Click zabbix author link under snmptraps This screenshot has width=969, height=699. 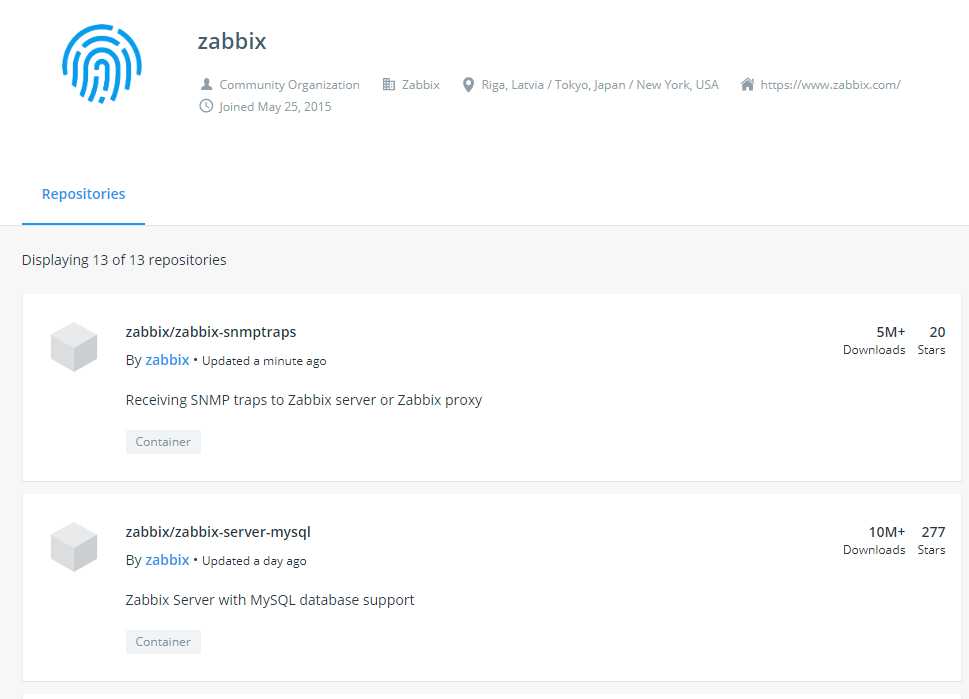pyautogui.click(x=167, y=360)
